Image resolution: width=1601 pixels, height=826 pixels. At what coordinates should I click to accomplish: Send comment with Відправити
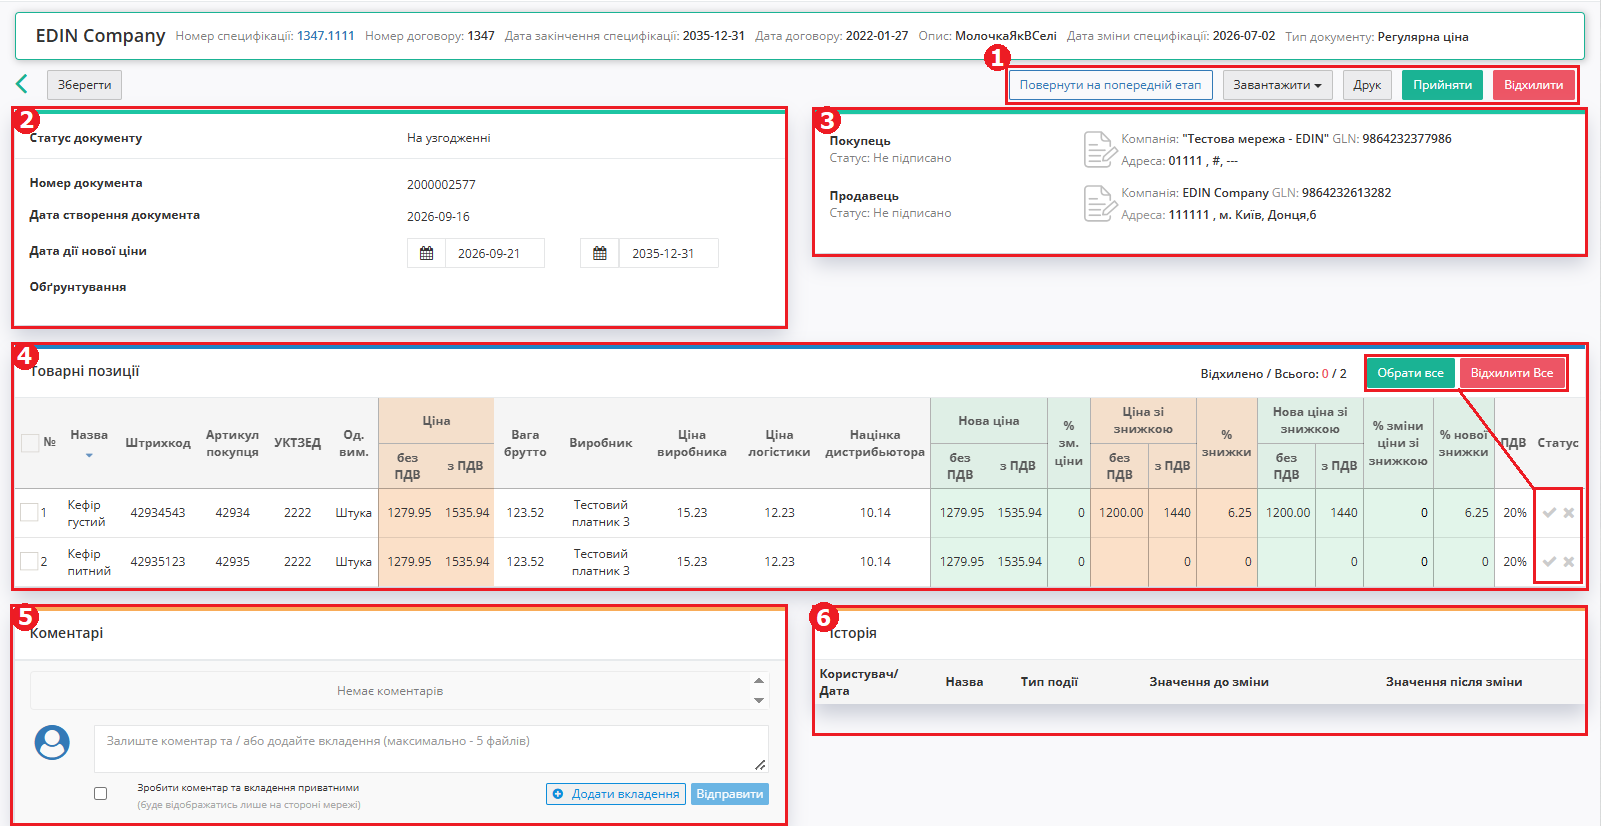pos(730,794)
